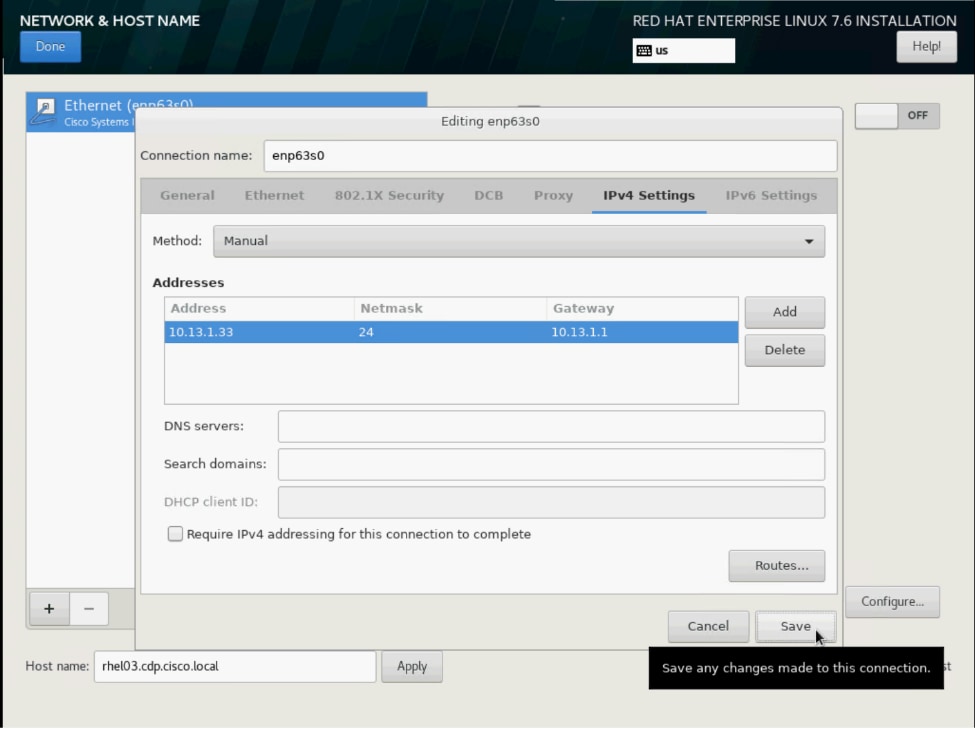Click inside the DNS servers field
The width and height of the screenshot is (975, 729).
point(550,426)
